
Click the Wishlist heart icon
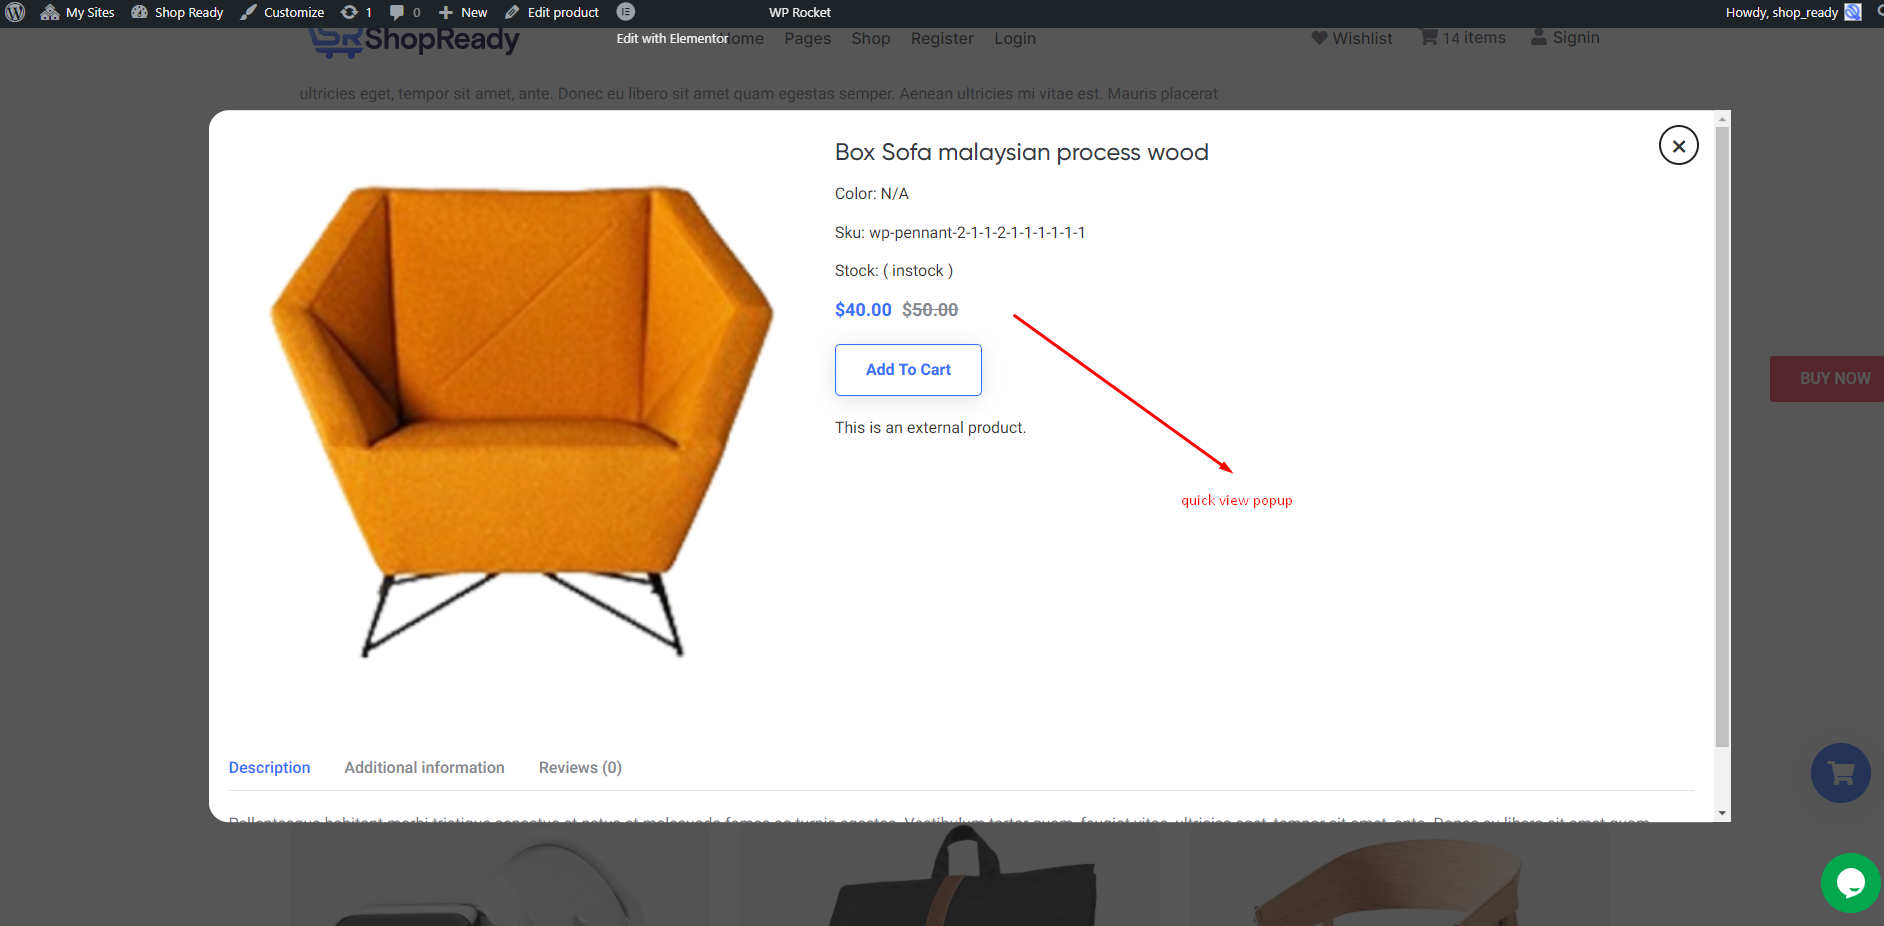1319,38
